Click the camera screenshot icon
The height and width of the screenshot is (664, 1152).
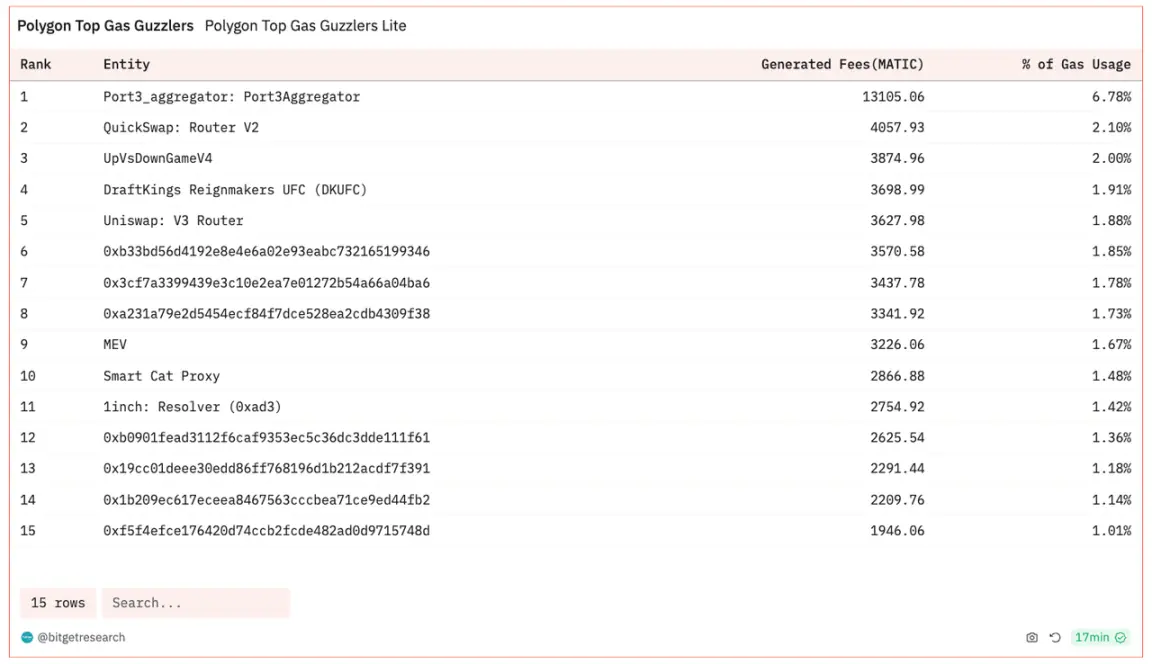pyautogui.click(x=1032, y=637)
